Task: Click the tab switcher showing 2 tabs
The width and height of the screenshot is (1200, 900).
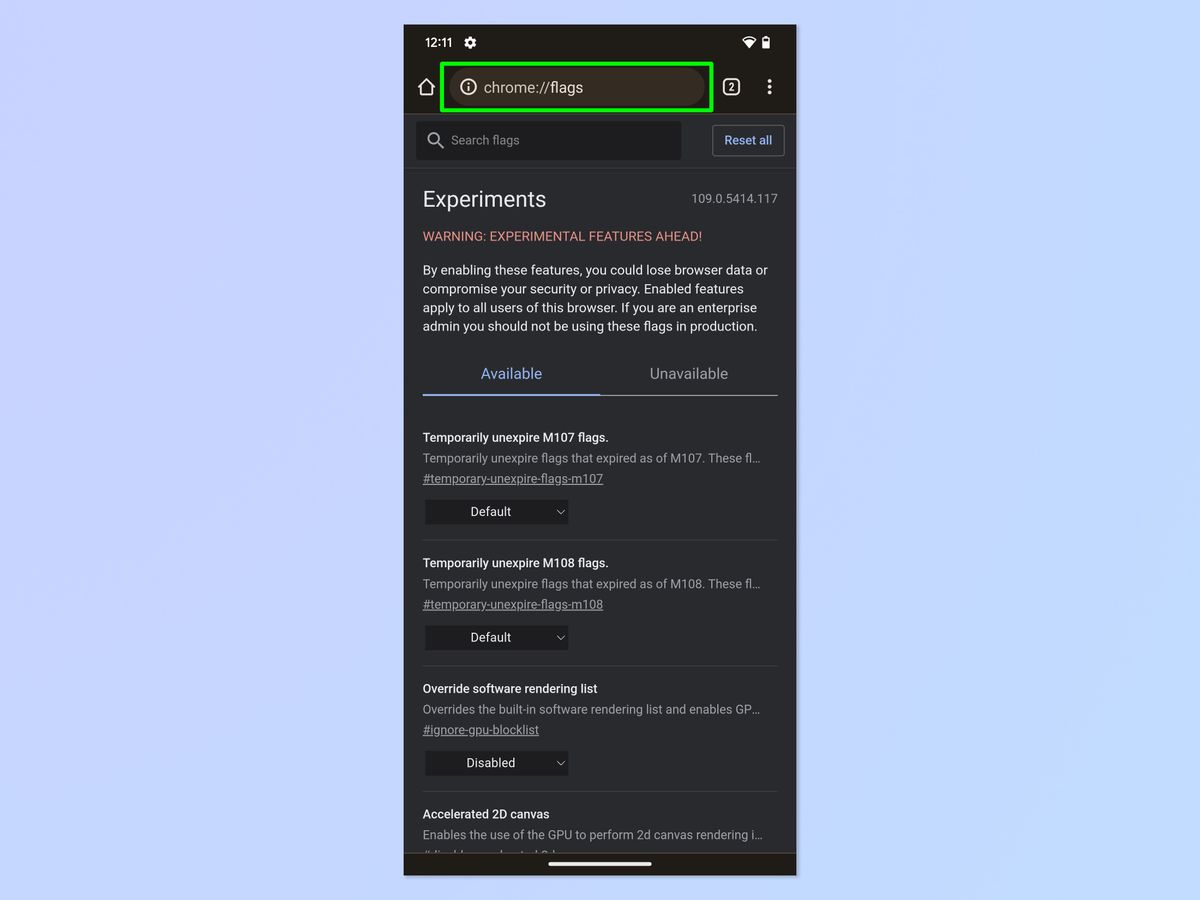Action: pos(731,87)
